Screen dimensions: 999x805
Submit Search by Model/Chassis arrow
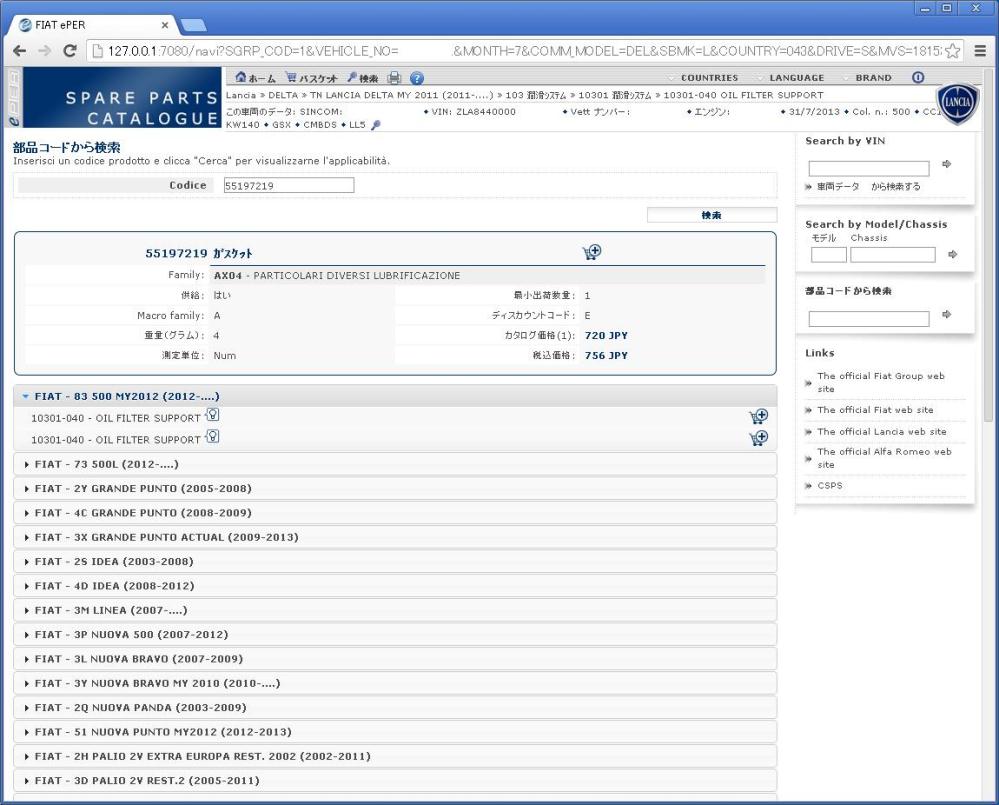pos(952,254)
